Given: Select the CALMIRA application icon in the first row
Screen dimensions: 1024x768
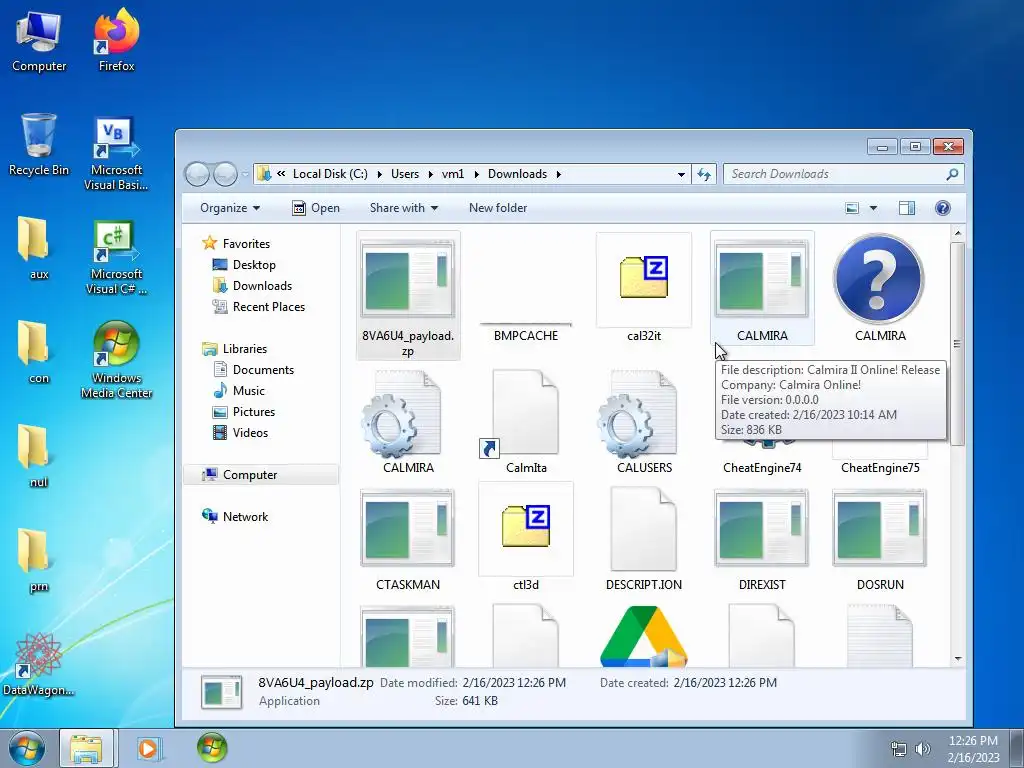Looking at the screenshot, I should [761, 280].
